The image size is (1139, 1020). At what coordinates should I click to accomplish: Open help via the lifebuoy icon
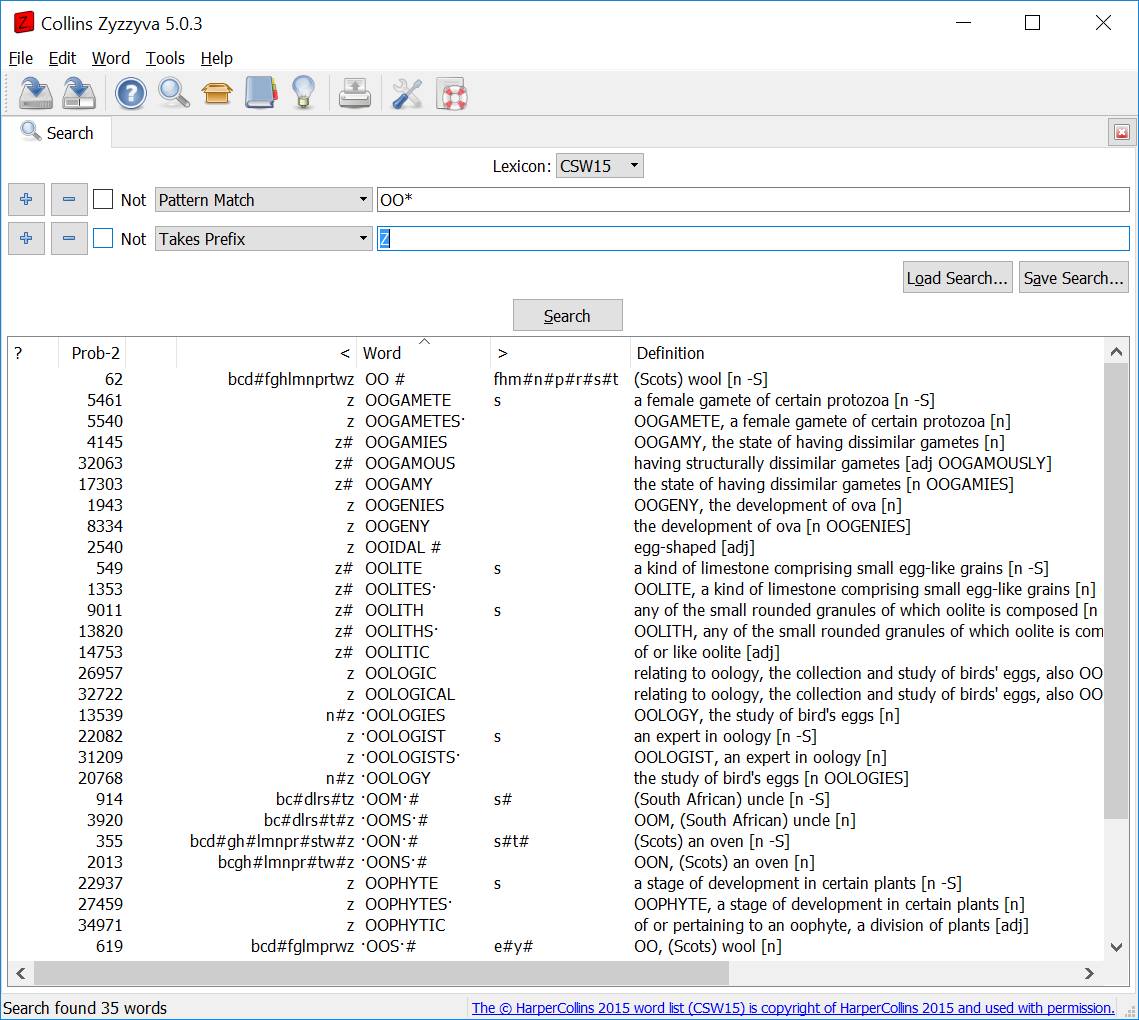452,94
